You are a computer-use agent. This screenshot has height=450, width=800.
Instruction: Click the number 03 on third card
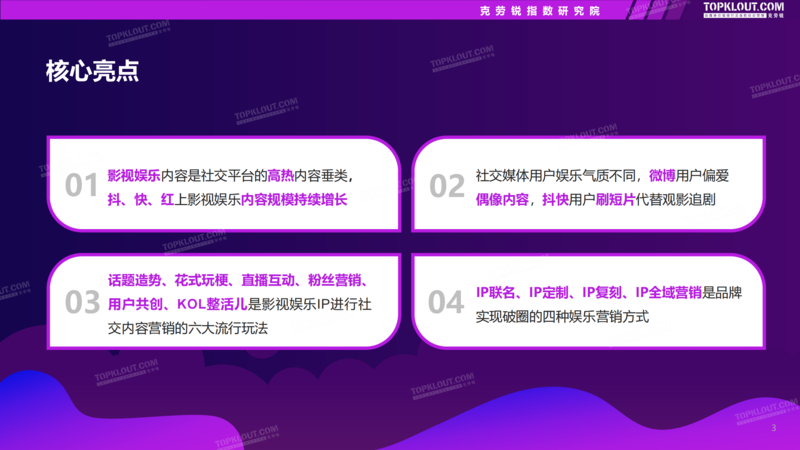[82, 302]
